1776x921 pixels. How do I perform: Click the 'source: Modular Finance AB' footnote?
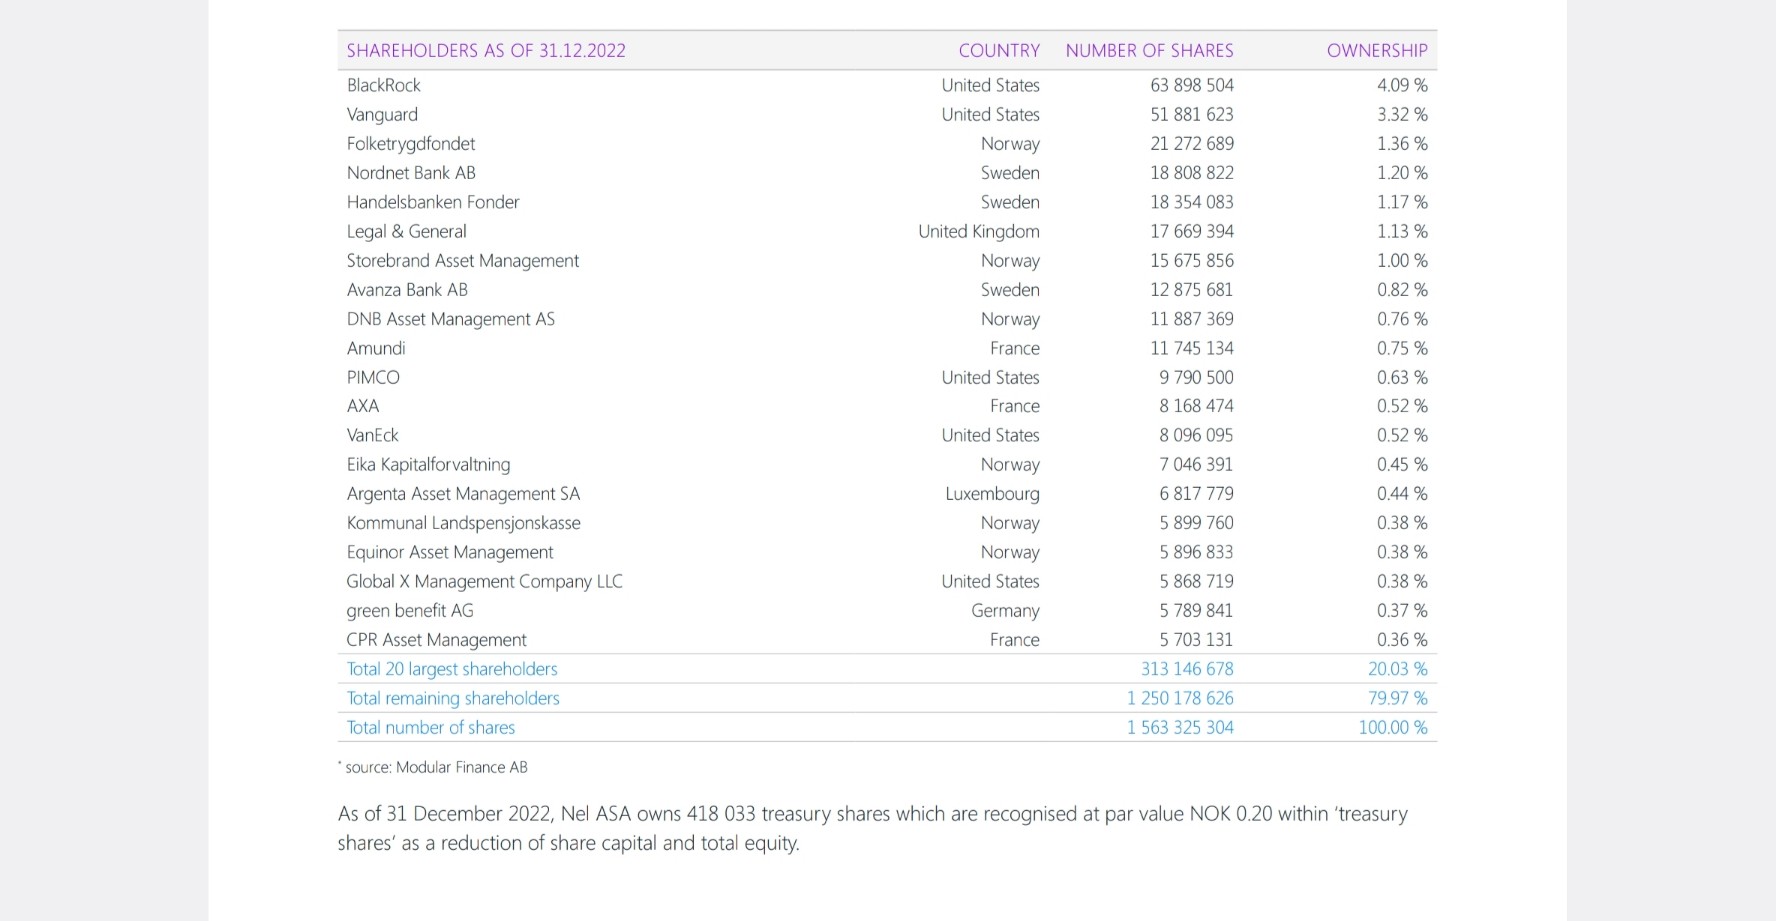tap(436, 767)
